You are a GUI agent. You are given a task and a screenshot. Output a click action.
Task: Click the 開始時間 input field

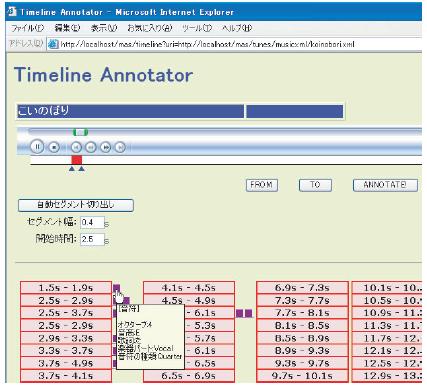[x=92, y=239]
